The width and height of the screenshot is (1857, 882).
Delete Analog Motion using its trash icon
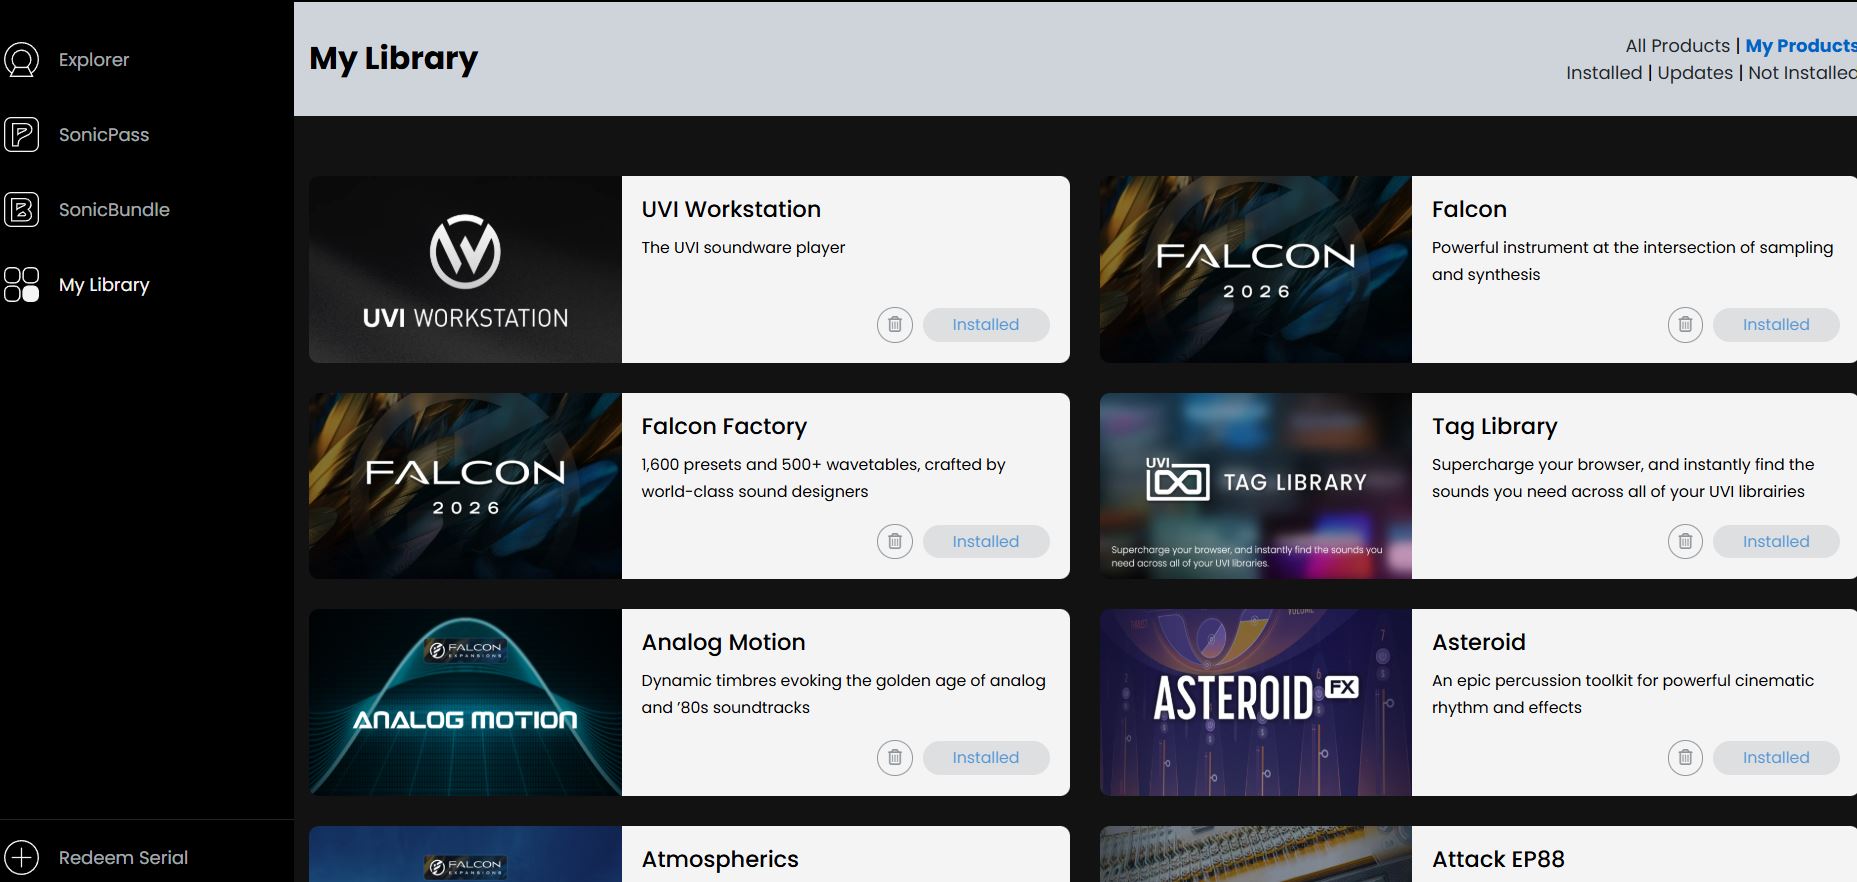click(x=894, y=758)
